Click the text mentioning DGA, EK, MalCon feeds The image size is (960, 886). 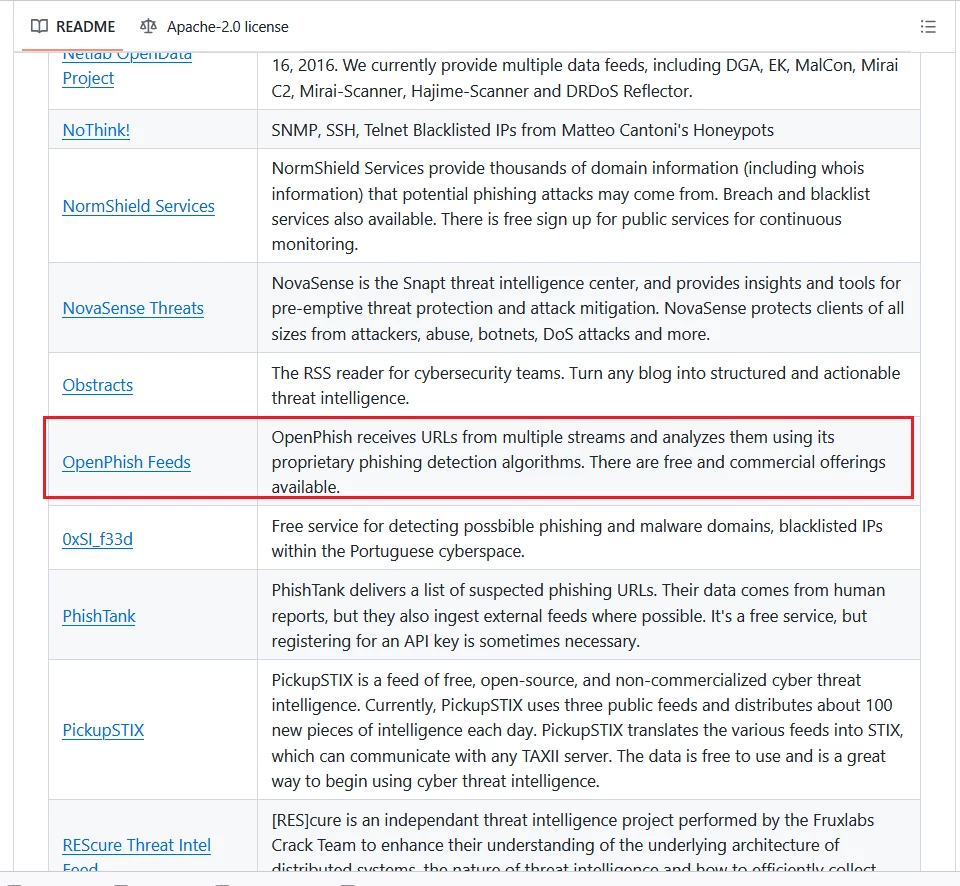coord(585,78)
